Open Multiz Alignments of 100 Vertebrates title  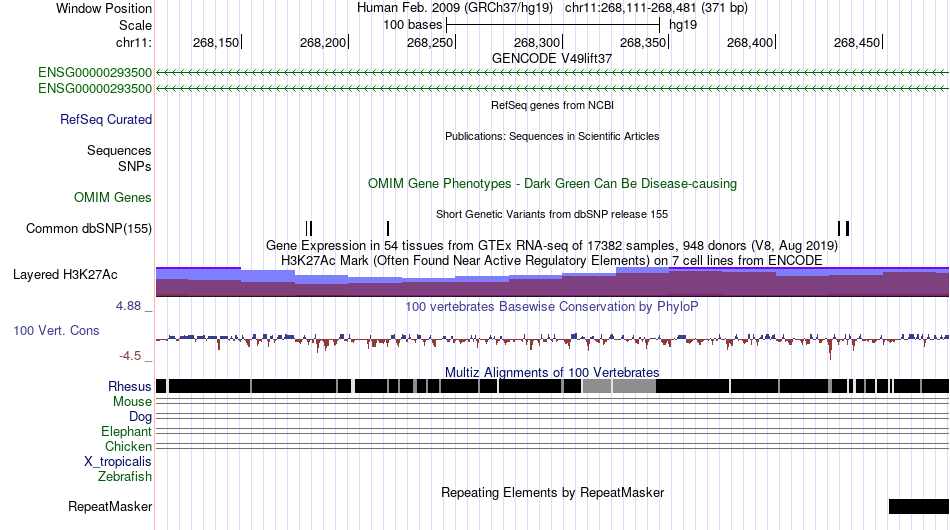(x=552, y=372)
